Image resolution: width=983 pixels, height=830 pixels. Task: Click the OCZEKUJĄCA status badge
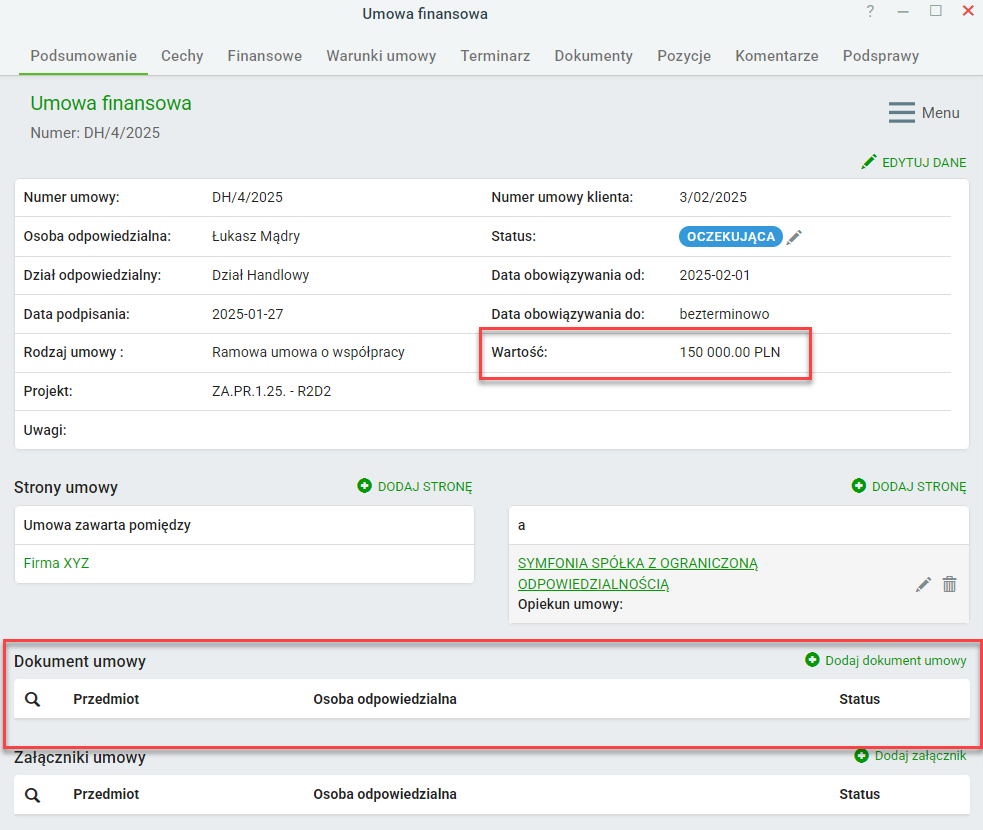coord(731,236)
